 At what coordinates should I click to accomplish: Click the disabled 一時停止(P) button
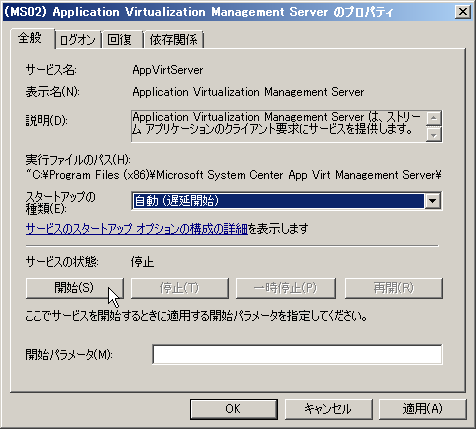286,288
